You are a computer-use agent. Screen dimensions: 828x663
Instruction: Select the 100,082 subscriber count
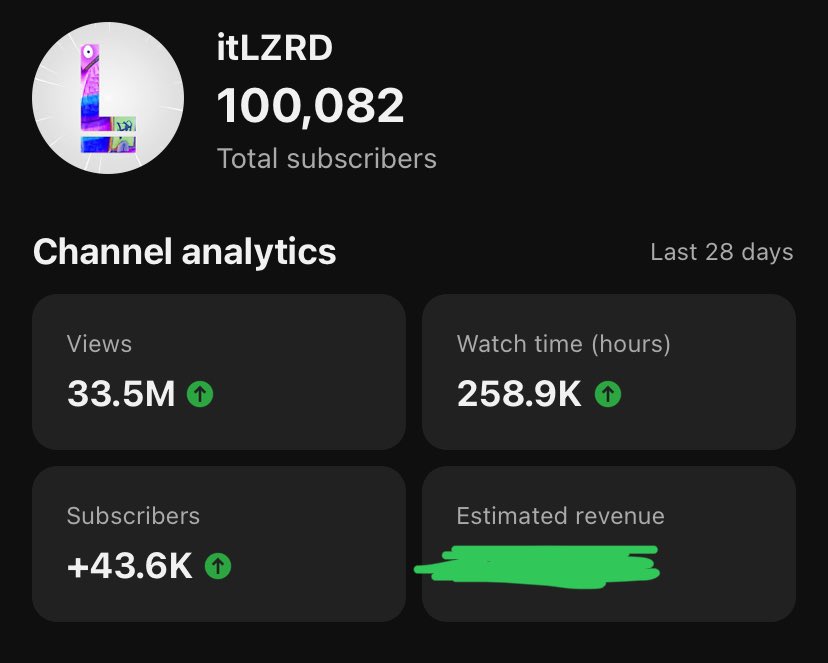[310, 106]
